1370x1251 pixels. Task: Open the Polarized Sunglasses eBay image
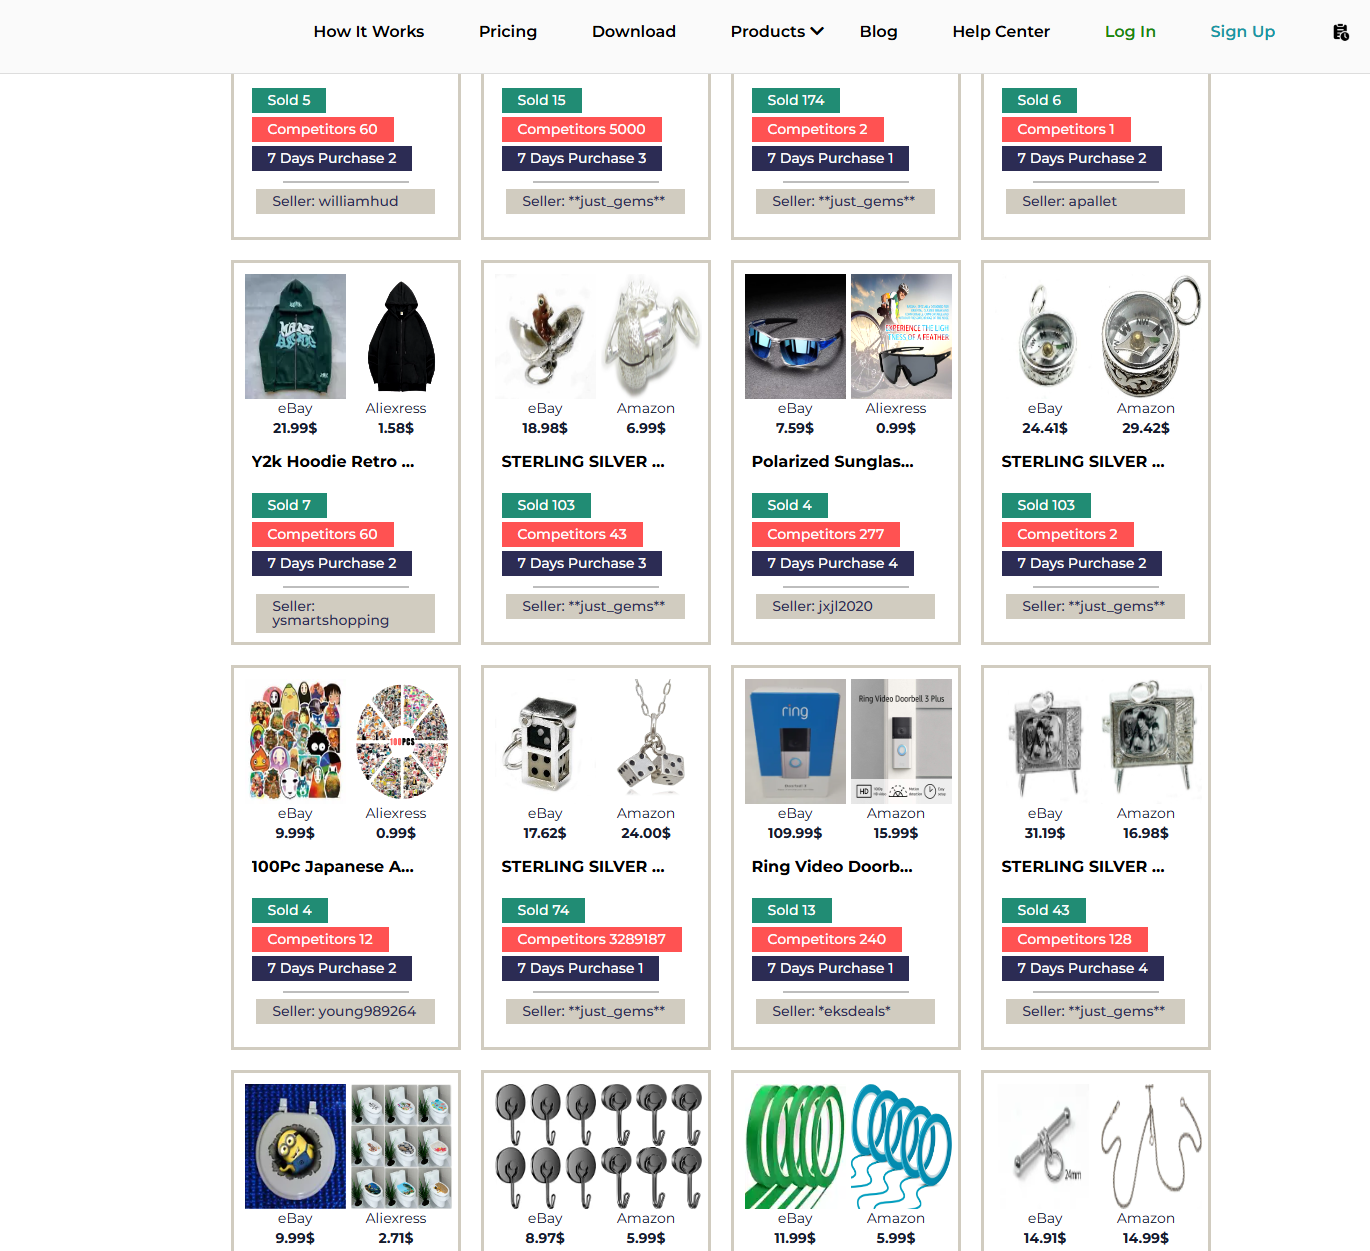tap(795, 336)
